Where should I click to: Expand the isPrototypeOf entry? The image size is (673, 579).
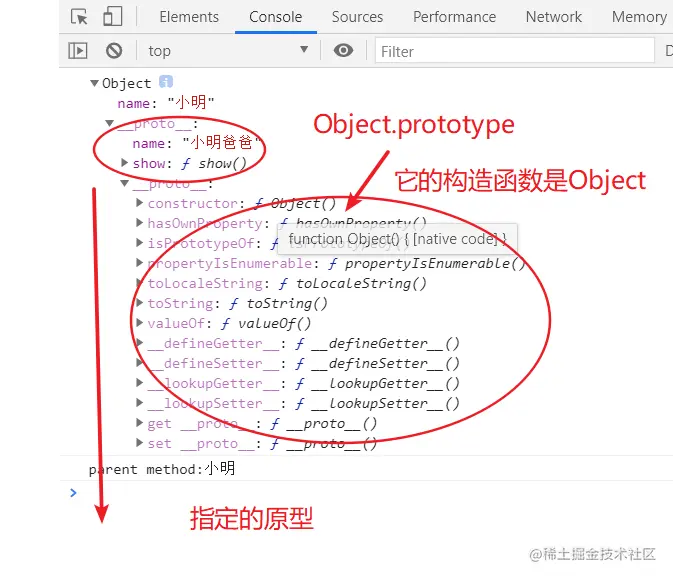pos(139,243)
